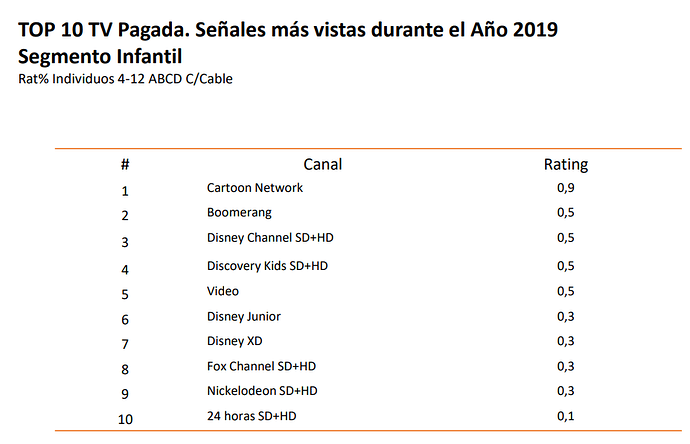Viewport: 690px width, 444px height.
Task: Select rank number 1
Action: [125, 191]
